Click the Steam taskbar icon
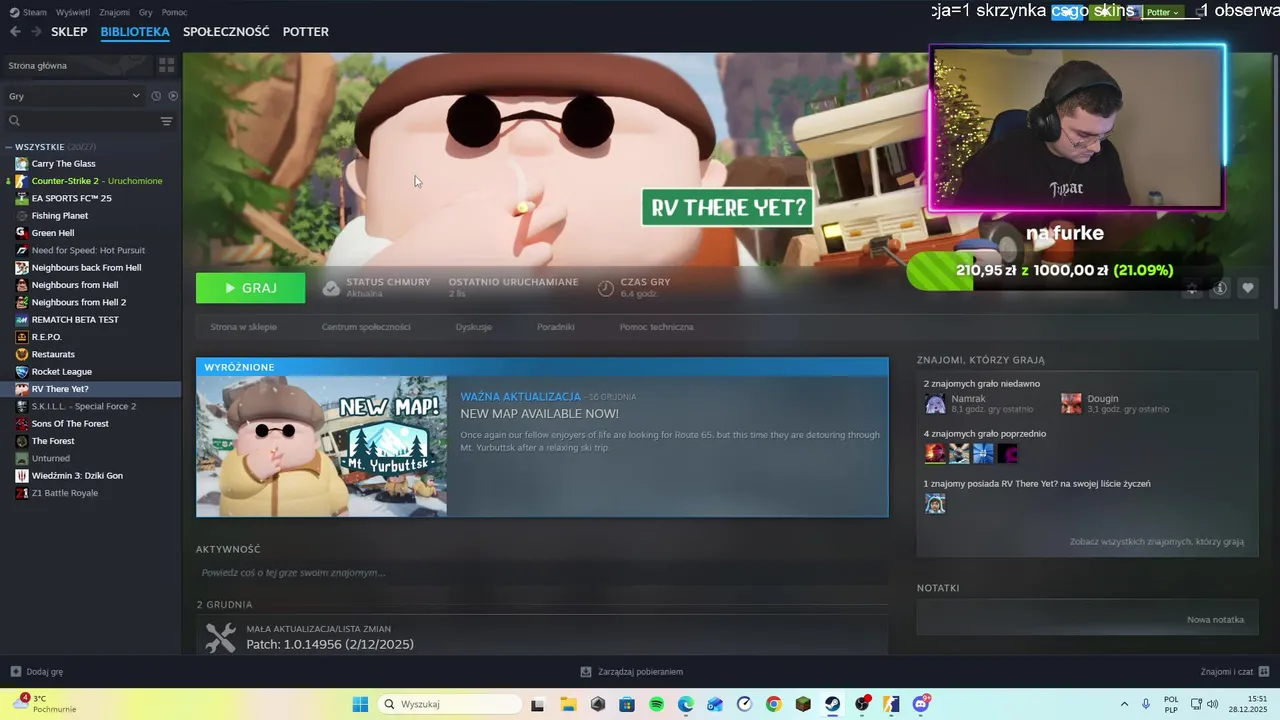The image size is (1280, 720). point(832,704)
